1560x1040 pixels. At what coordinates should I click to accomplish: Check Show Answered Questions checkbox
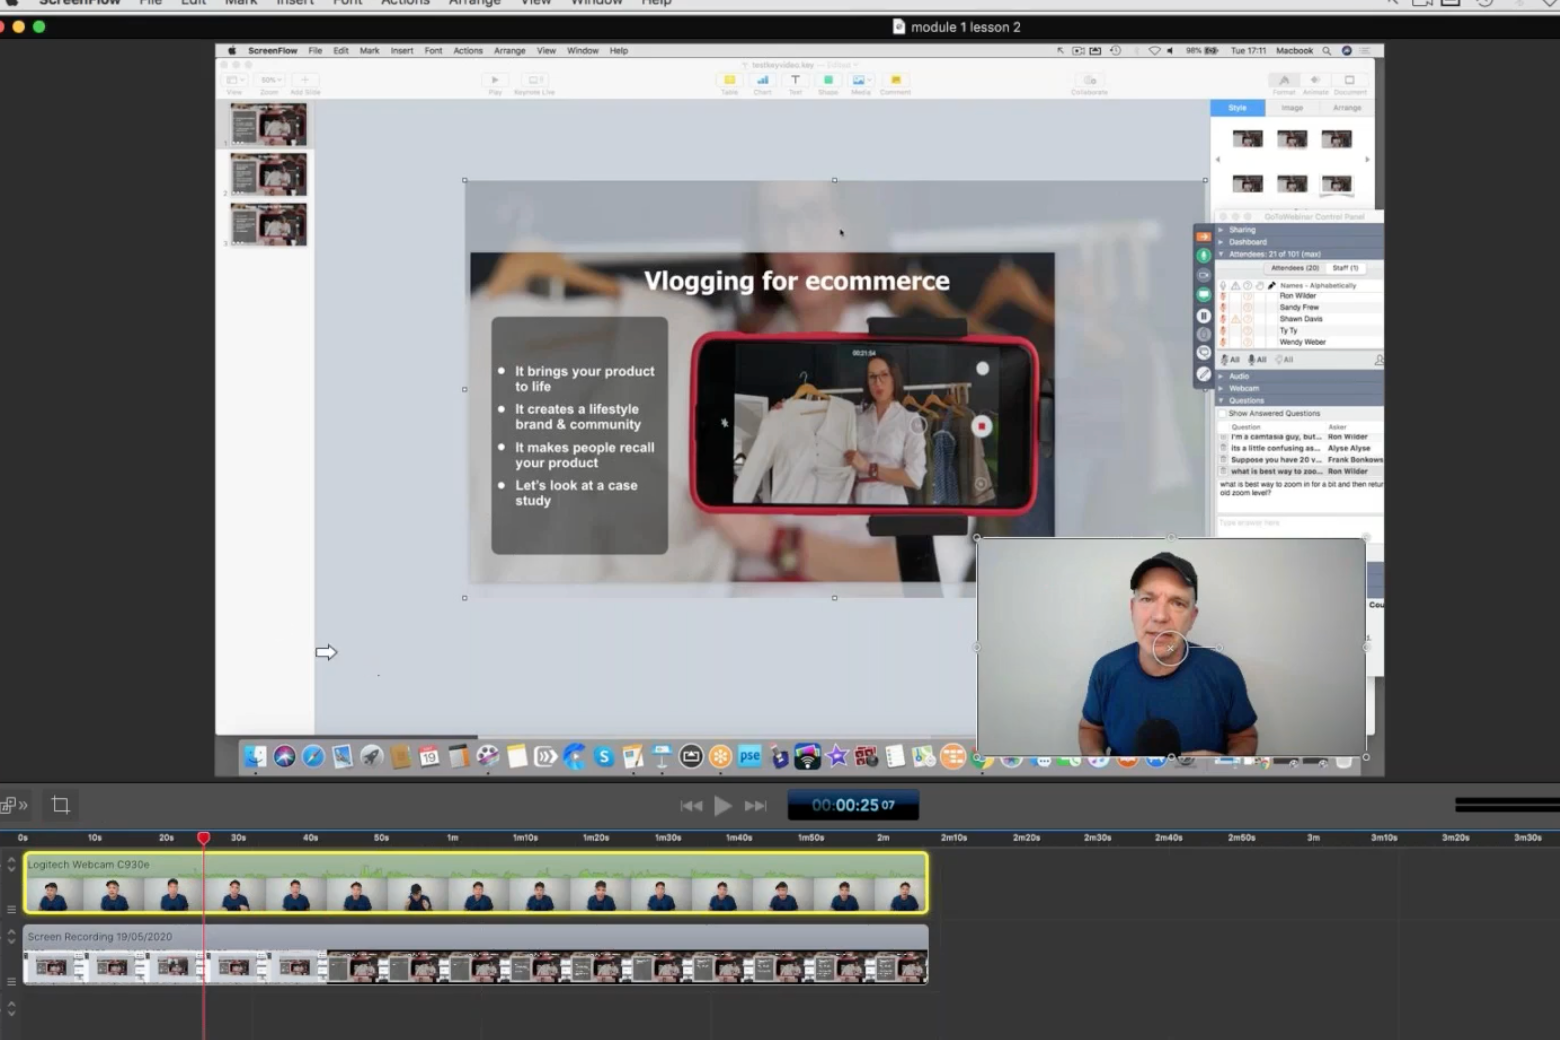click(1222, 413)
